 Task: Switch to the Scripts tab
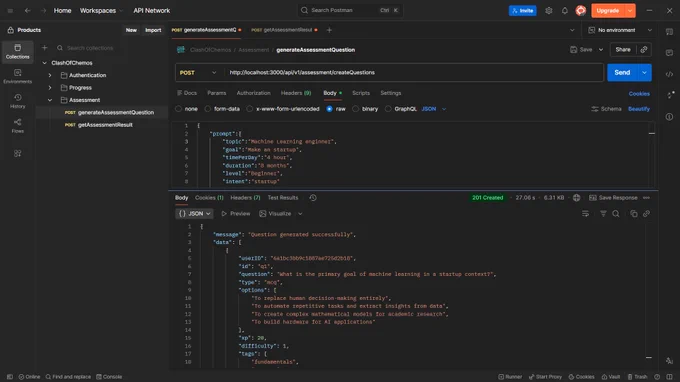(361, 93)
